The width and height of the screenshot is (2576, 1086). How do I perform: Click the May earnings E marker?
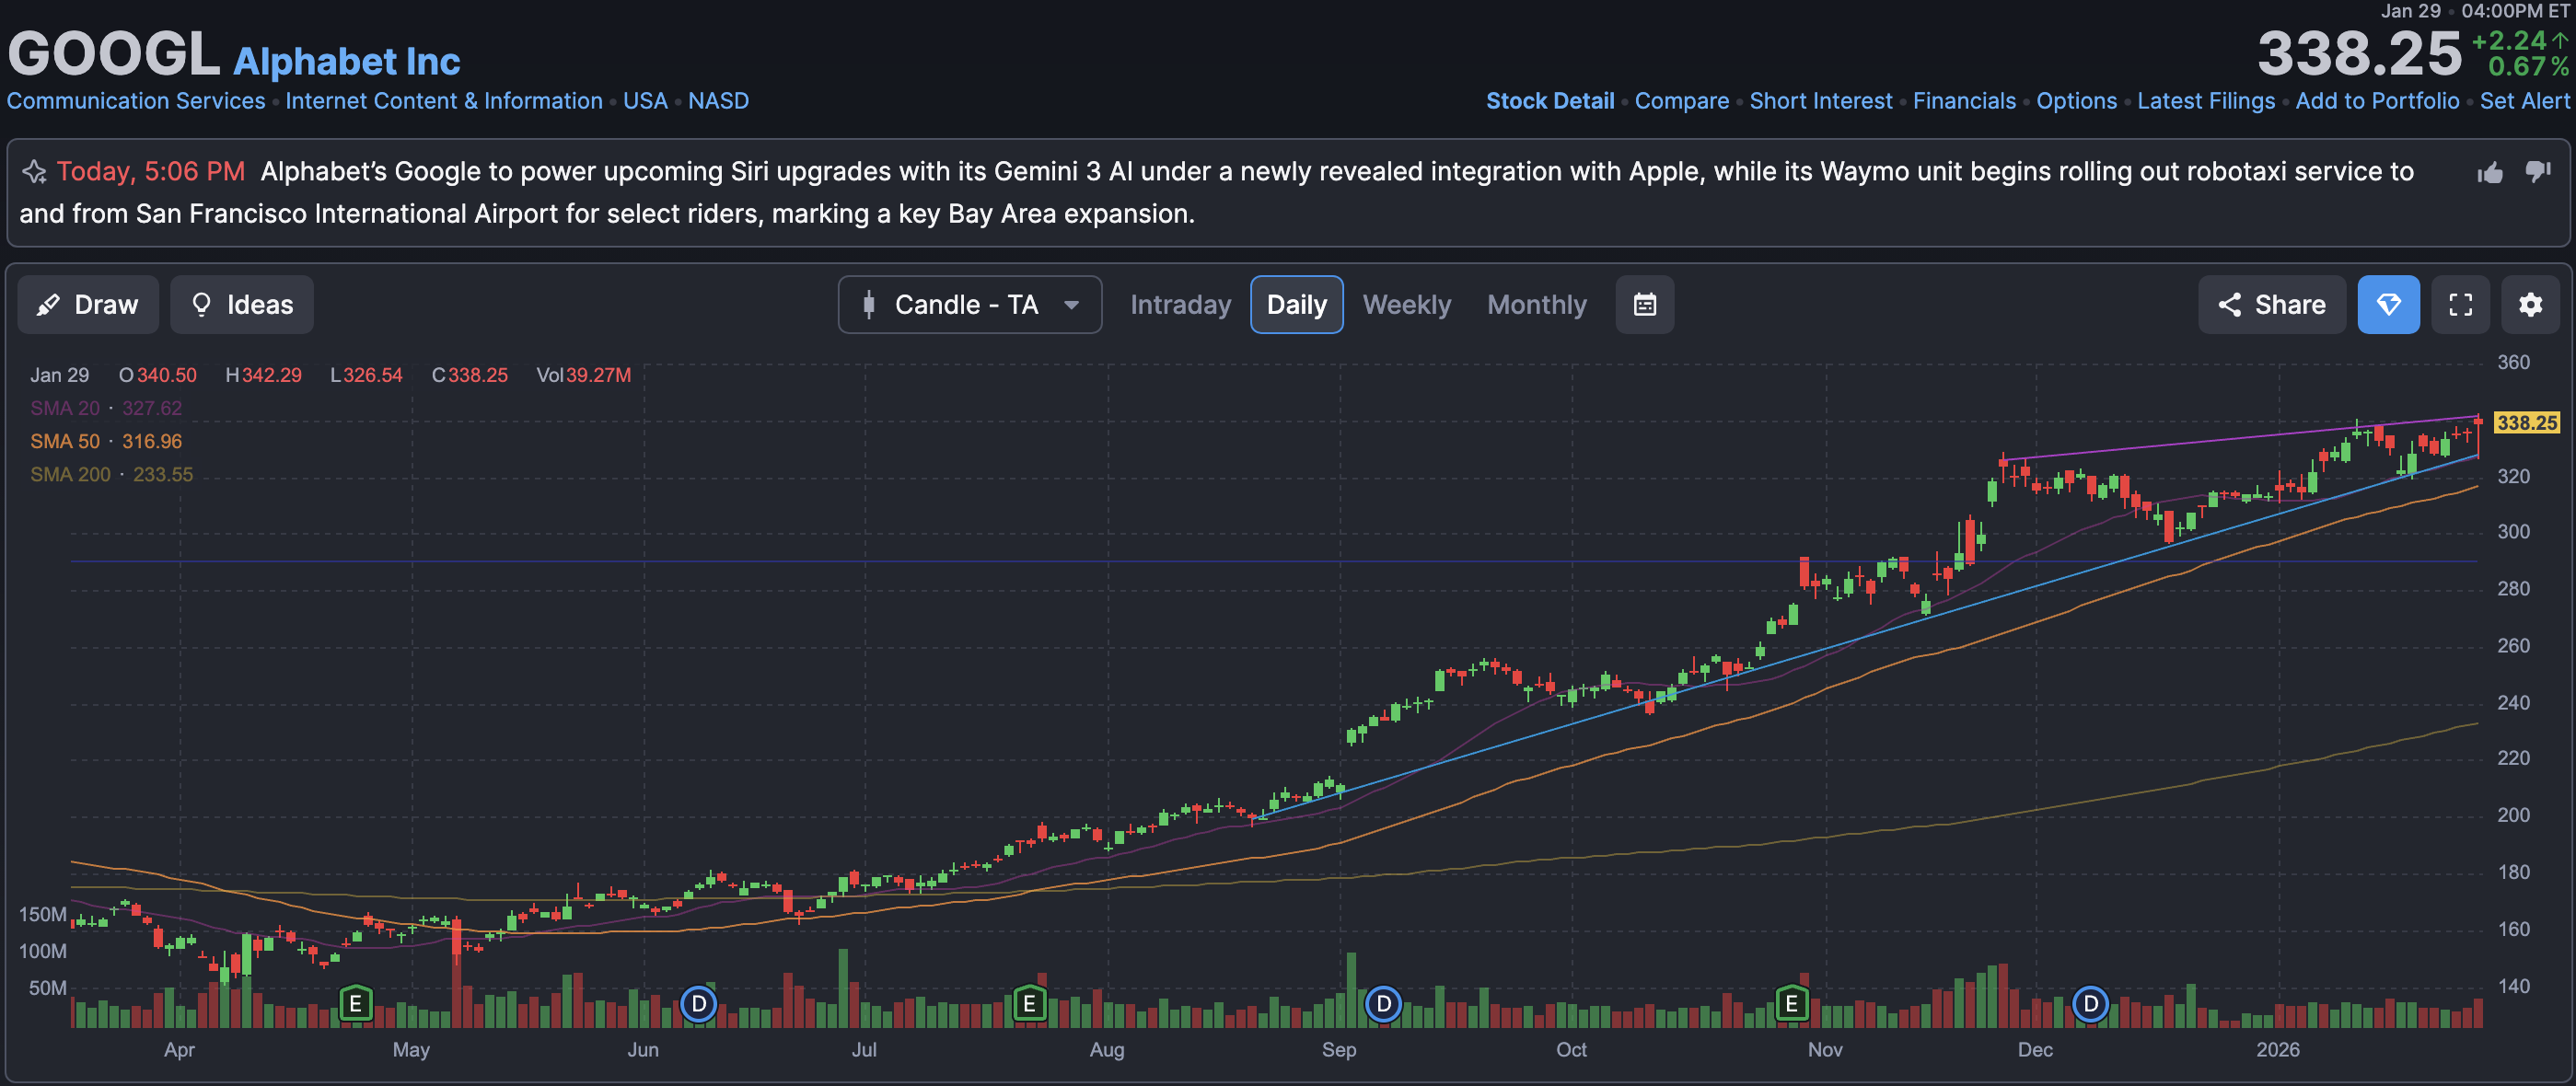[x=355, y=1003]
